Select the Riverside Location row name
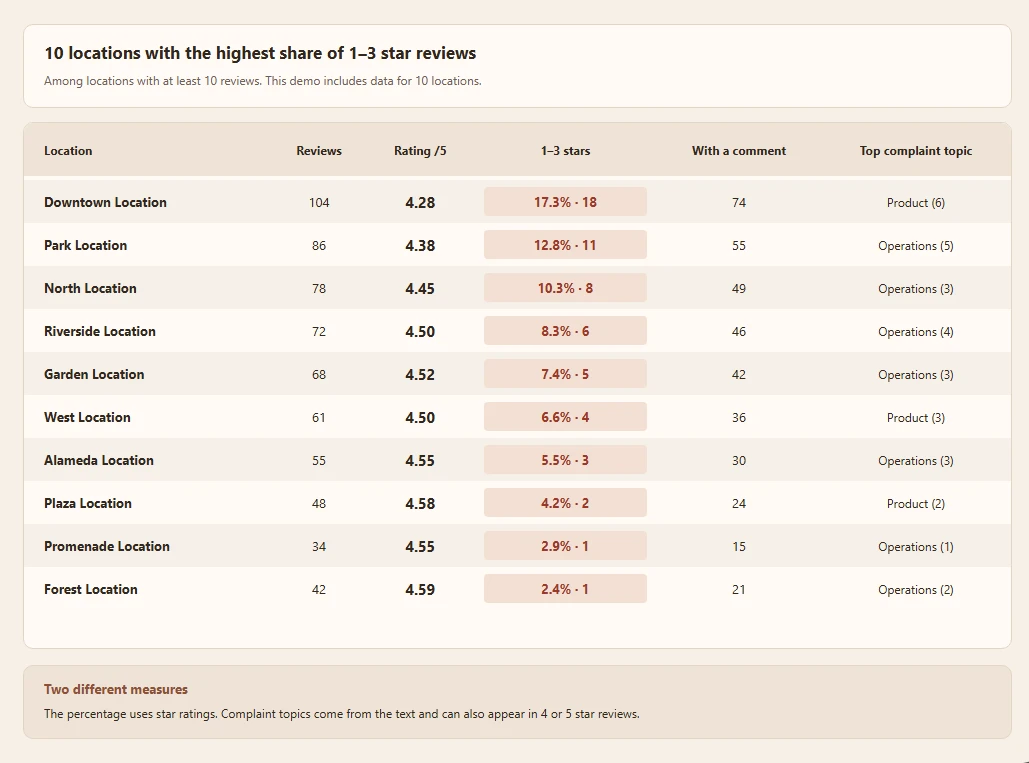Viewport: 1029px width, 763px height. pyautogui.click(x=100, y=331)
